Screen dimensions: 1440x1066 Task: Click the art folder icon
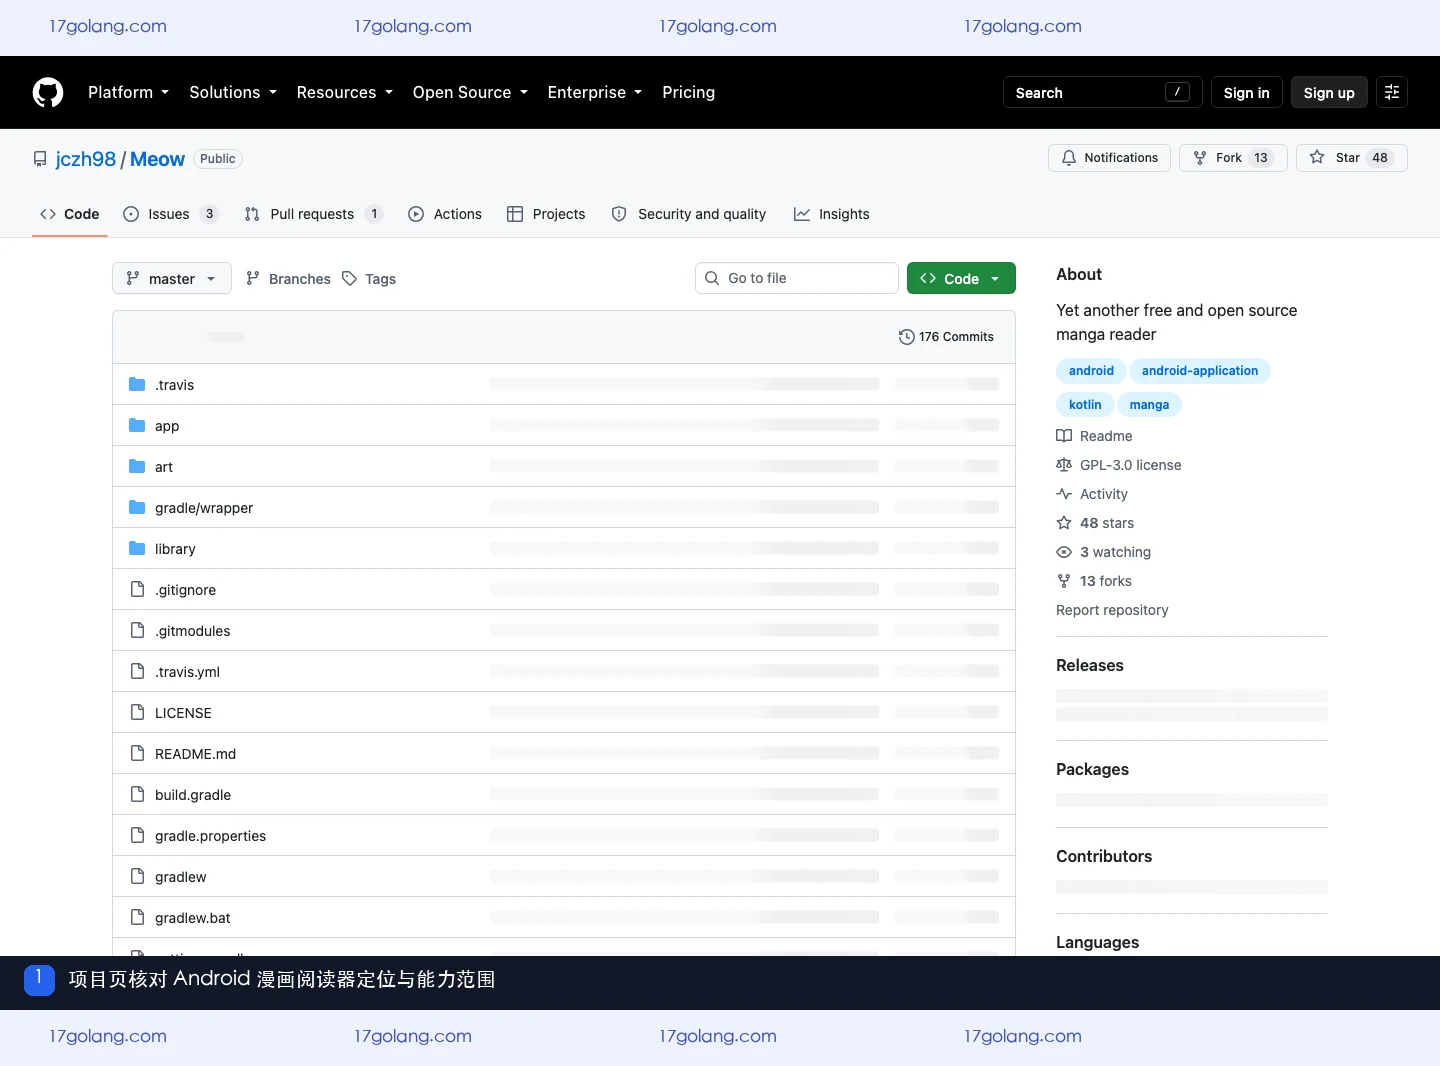point(137,467)
